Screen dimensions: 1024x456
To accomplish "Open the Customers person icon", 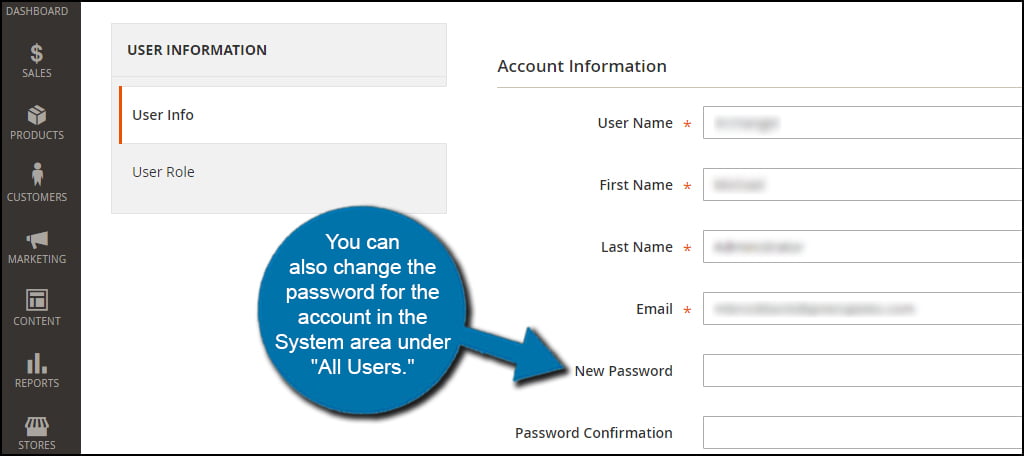I will click(x=37, y=175).
